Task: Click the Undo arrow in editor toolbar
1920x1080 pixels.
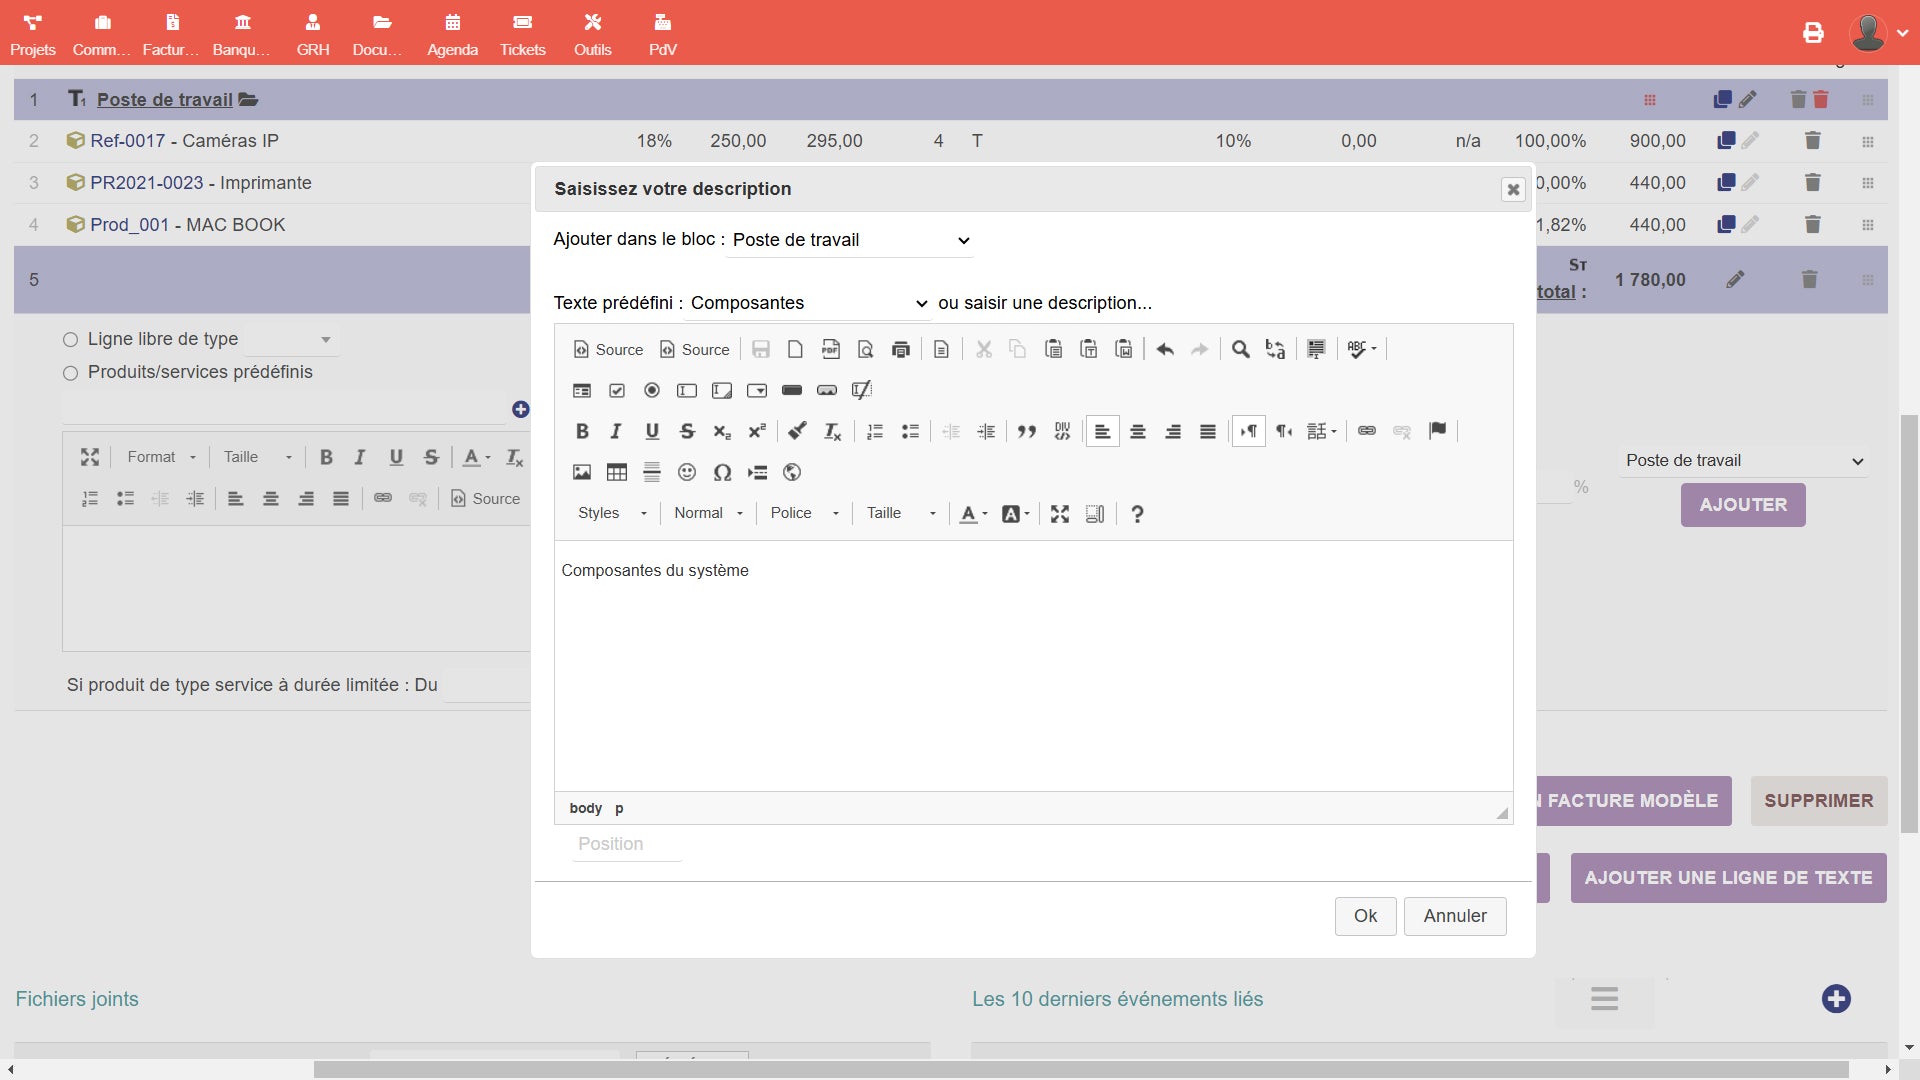Action: point(1165,349)
